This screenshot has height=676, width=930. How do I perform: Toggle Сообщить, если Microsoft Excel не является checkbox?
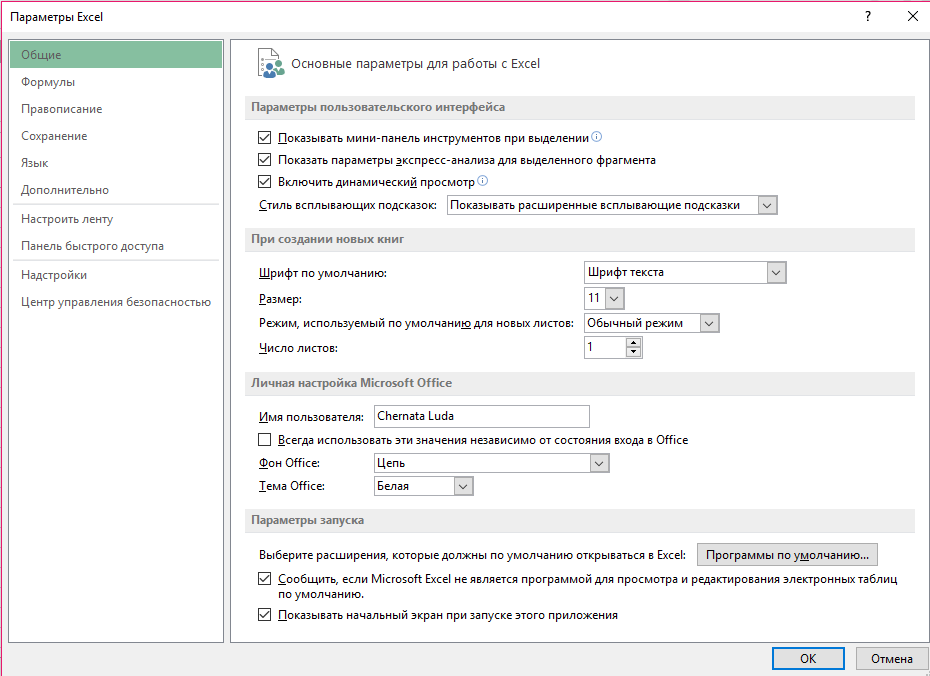265,579
